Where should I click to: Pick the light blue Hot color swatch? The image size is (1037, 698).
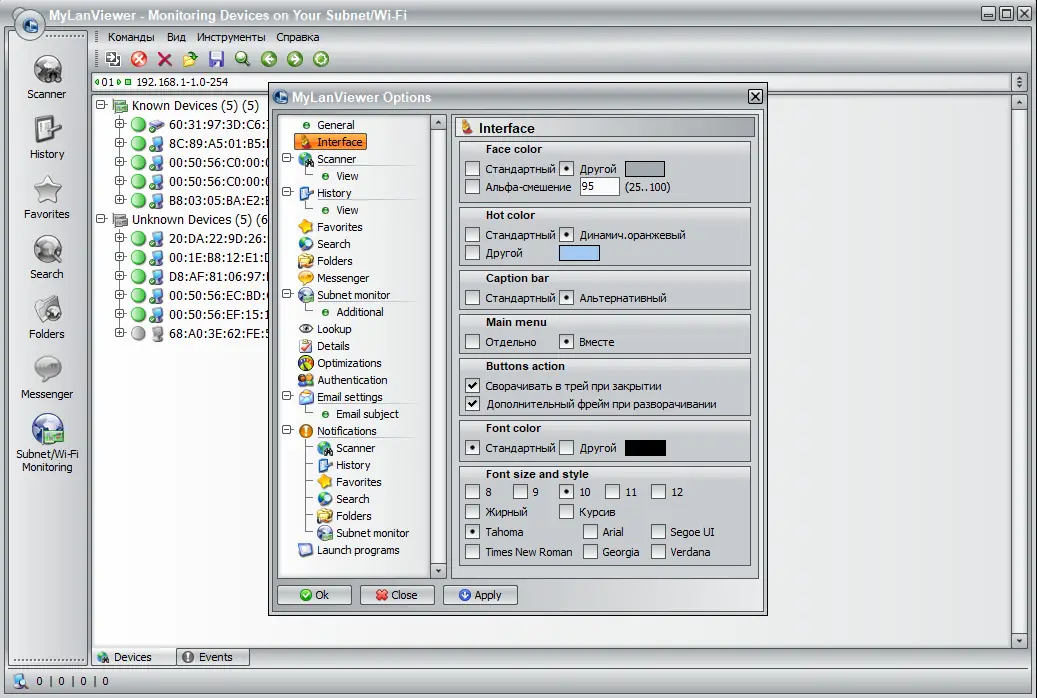579,253
